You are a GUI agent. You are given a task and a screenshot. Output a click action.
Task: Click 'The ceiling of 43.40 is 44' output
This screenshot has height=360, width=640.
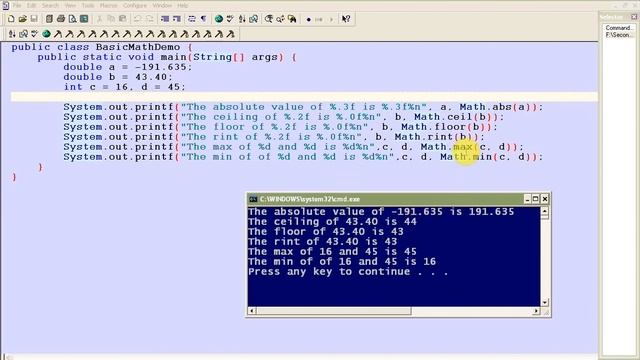point(332,222)
